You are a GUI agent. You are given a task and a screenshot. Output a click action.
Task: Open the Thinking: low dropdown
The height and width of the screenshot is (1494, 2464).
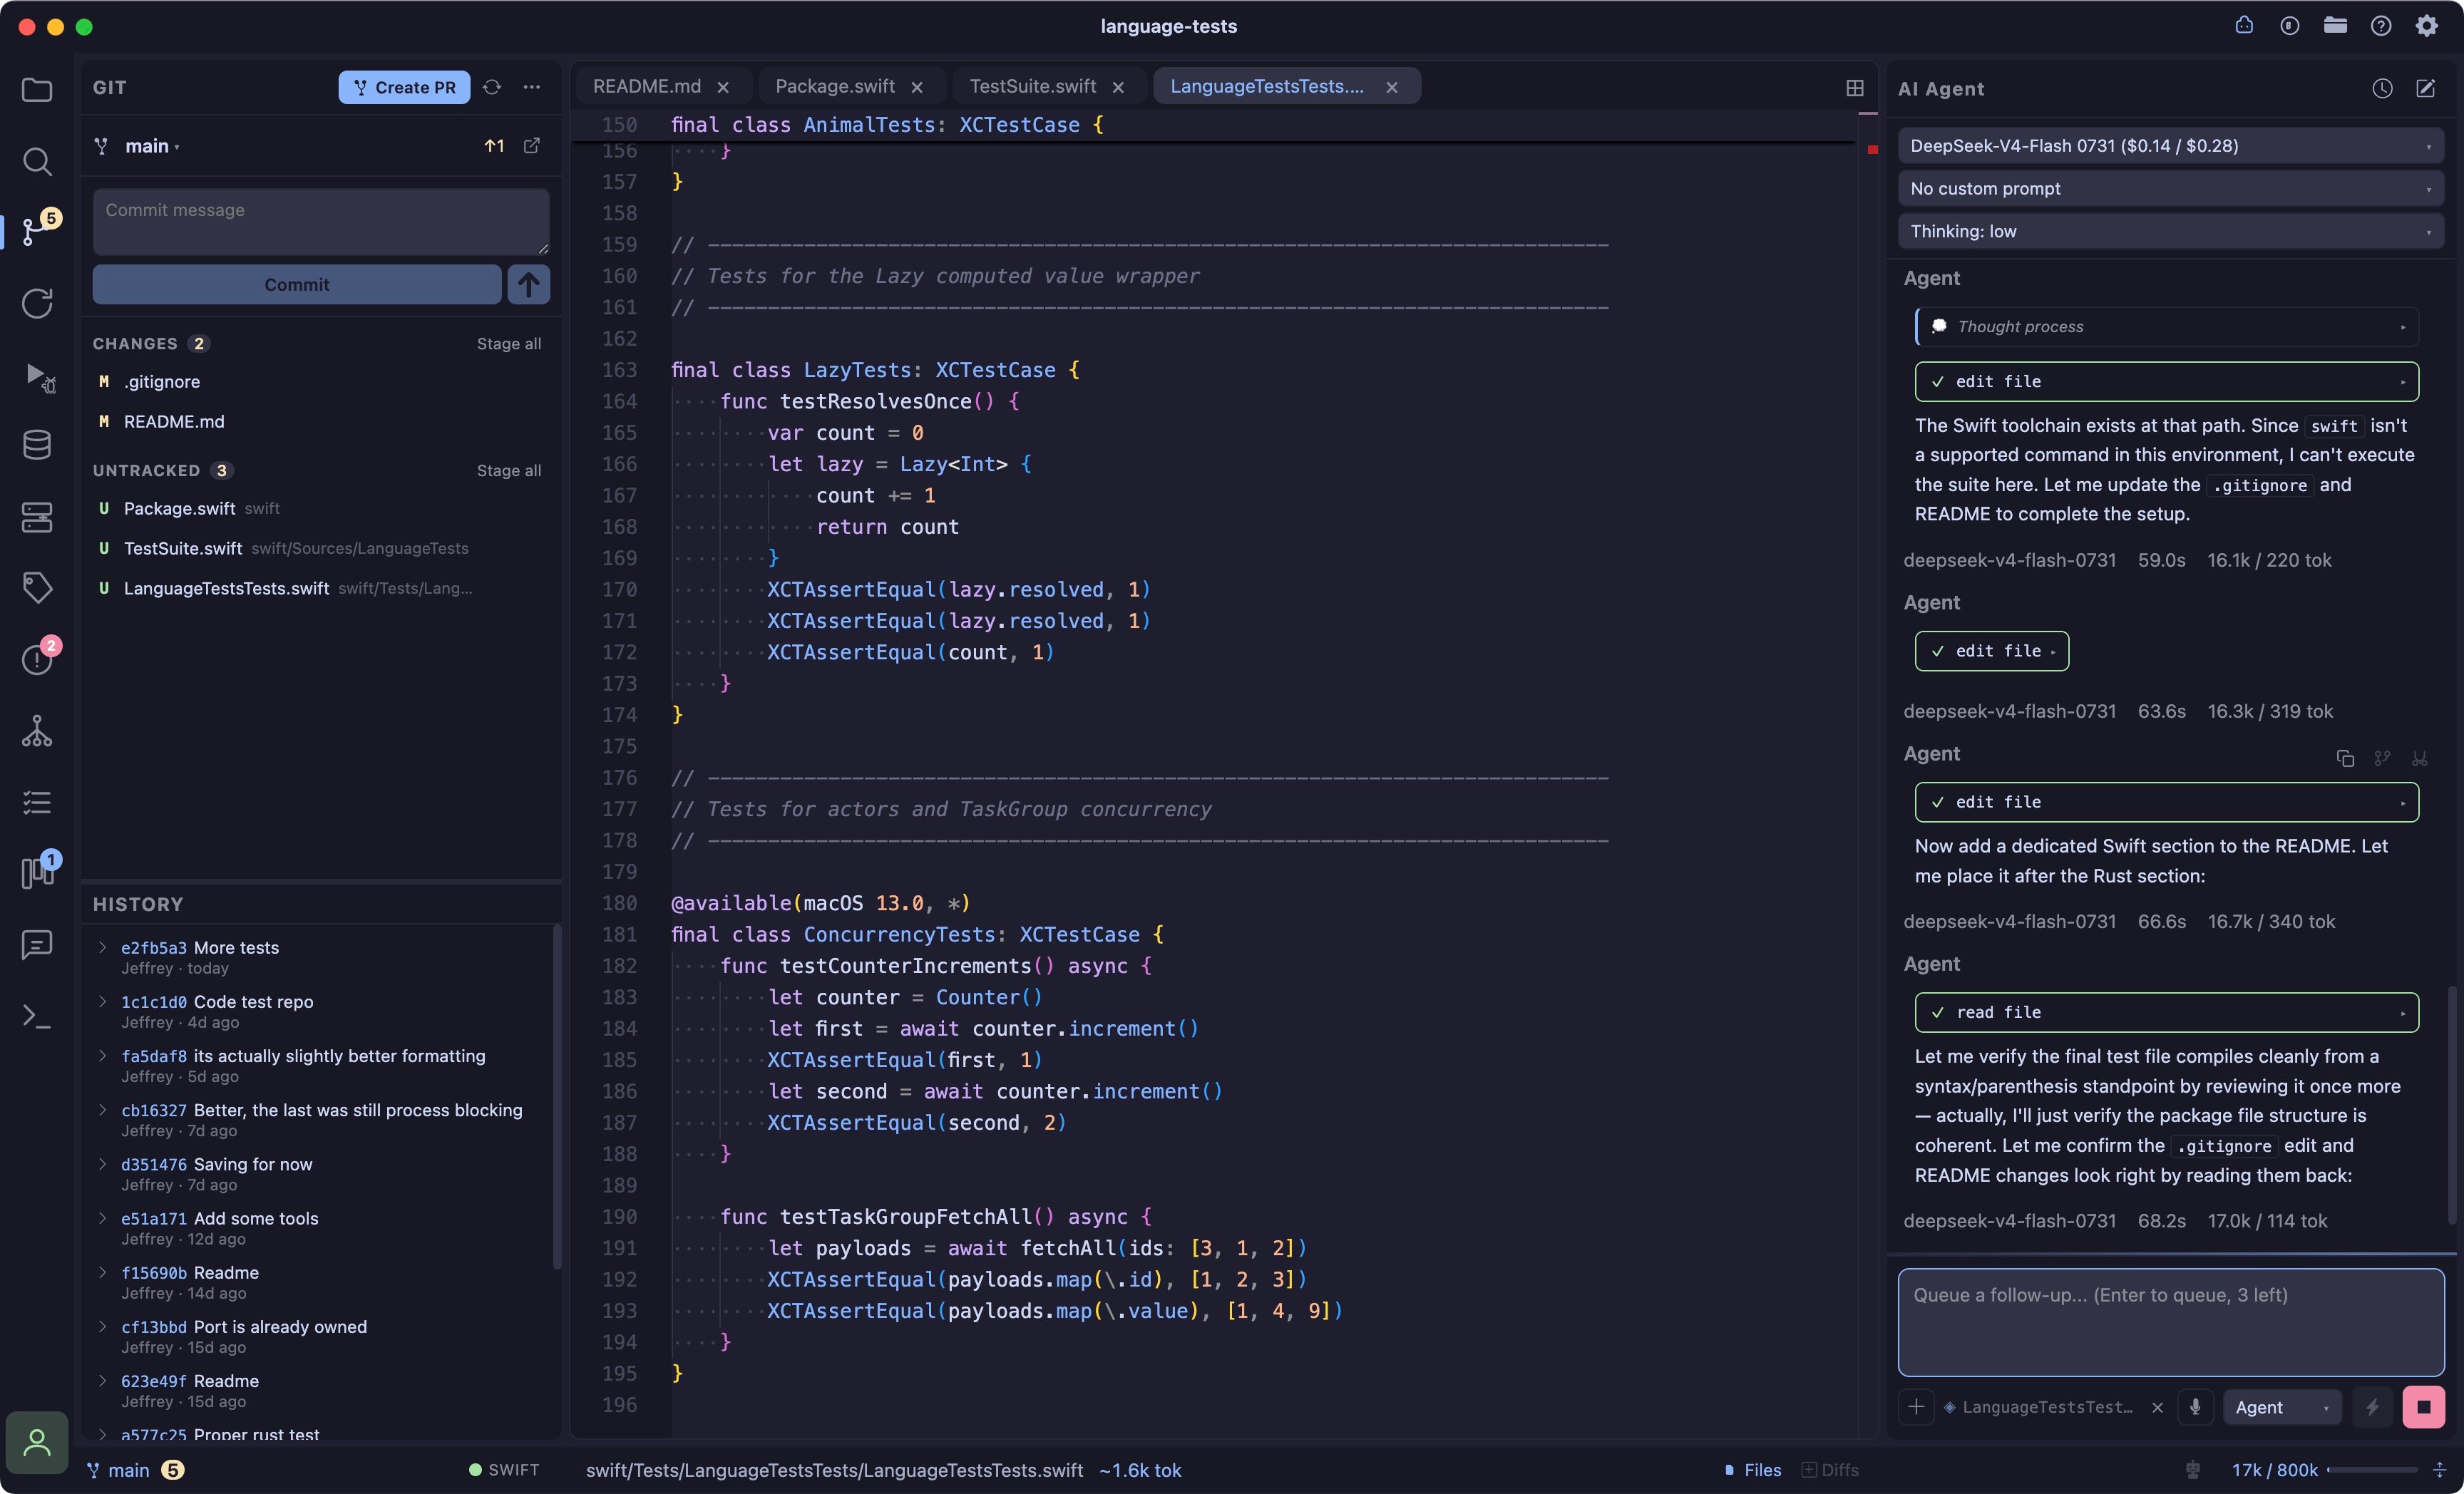(x=2170, y=232)
